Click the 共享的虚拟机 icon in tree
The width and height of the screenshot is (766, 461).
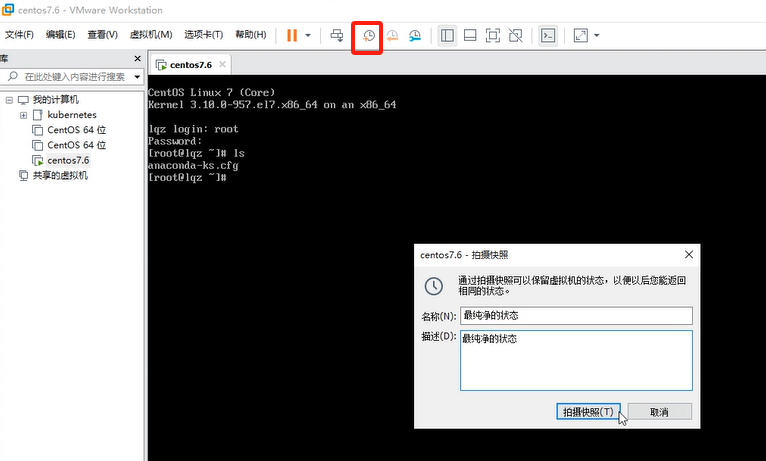click(x=23, y=175)
